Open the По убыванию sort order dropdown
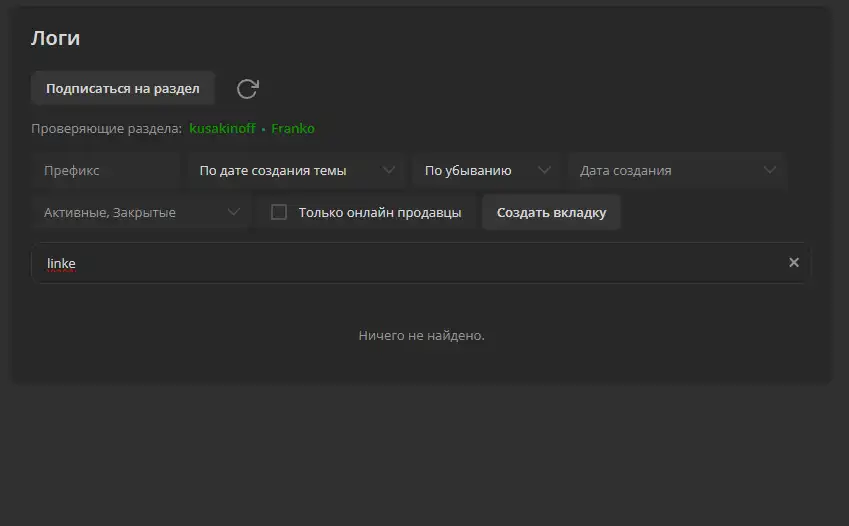Screen dimensions: 849x526 486,171
